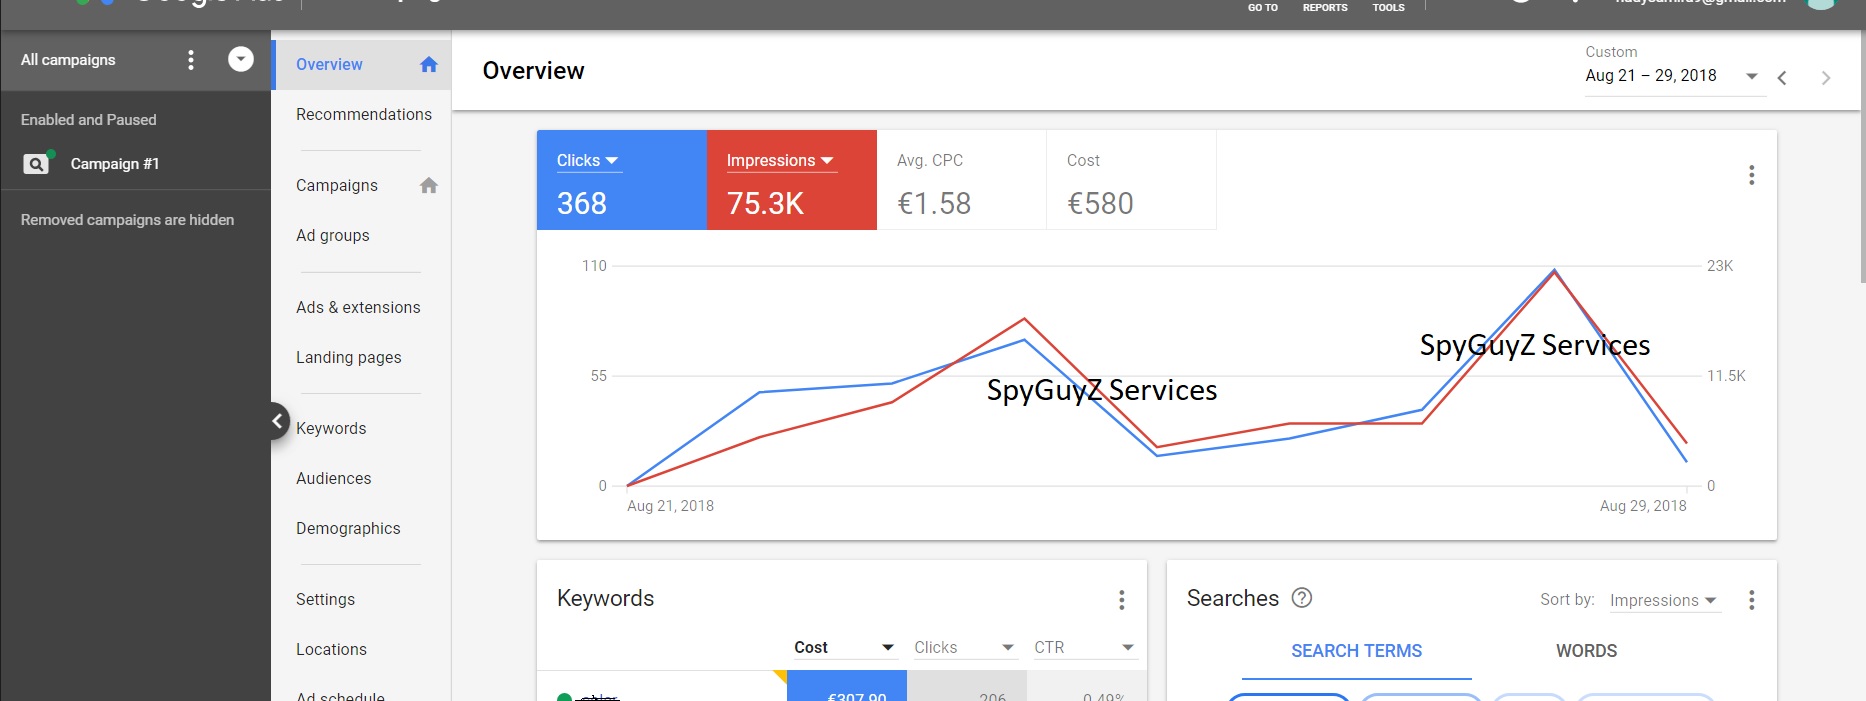Open the chart card three-dot options menu
This screenshot has height=701, width=1866.
1751,175
